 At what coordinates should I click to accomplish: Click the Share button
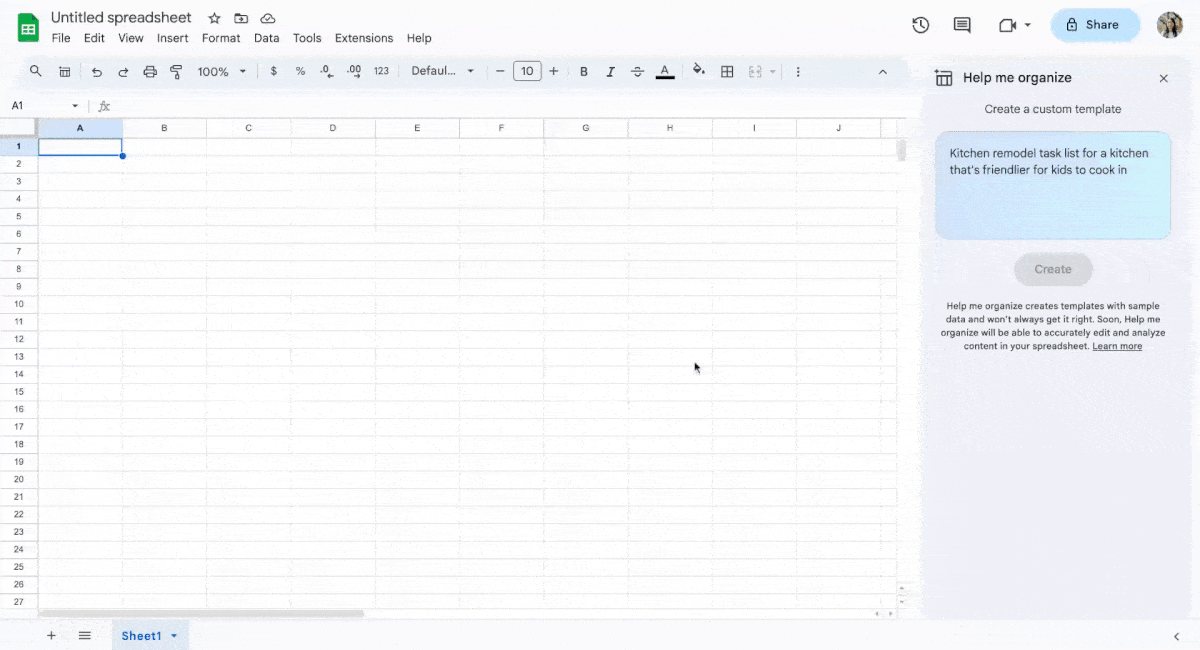click(1095, 25)
